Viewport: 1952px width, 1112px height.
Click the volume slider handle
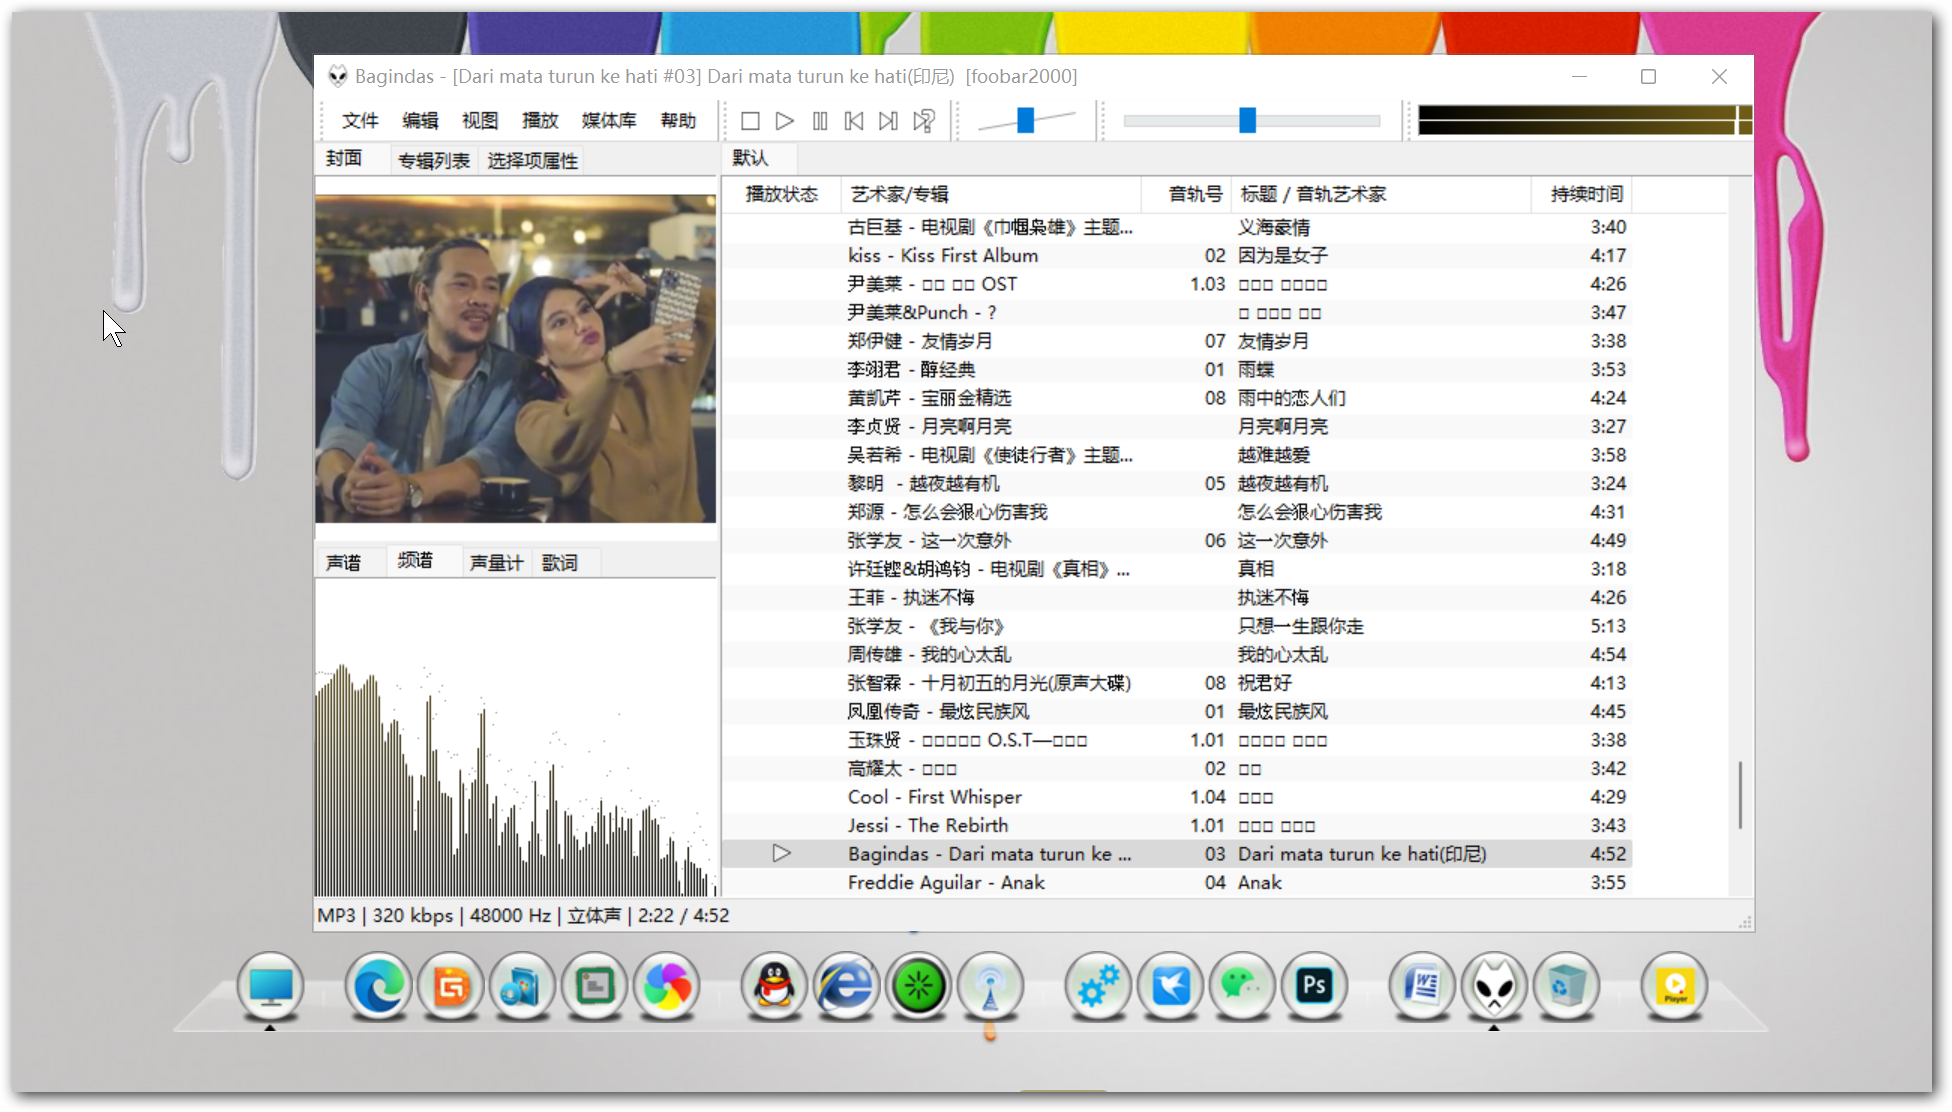pos(1025,120)
